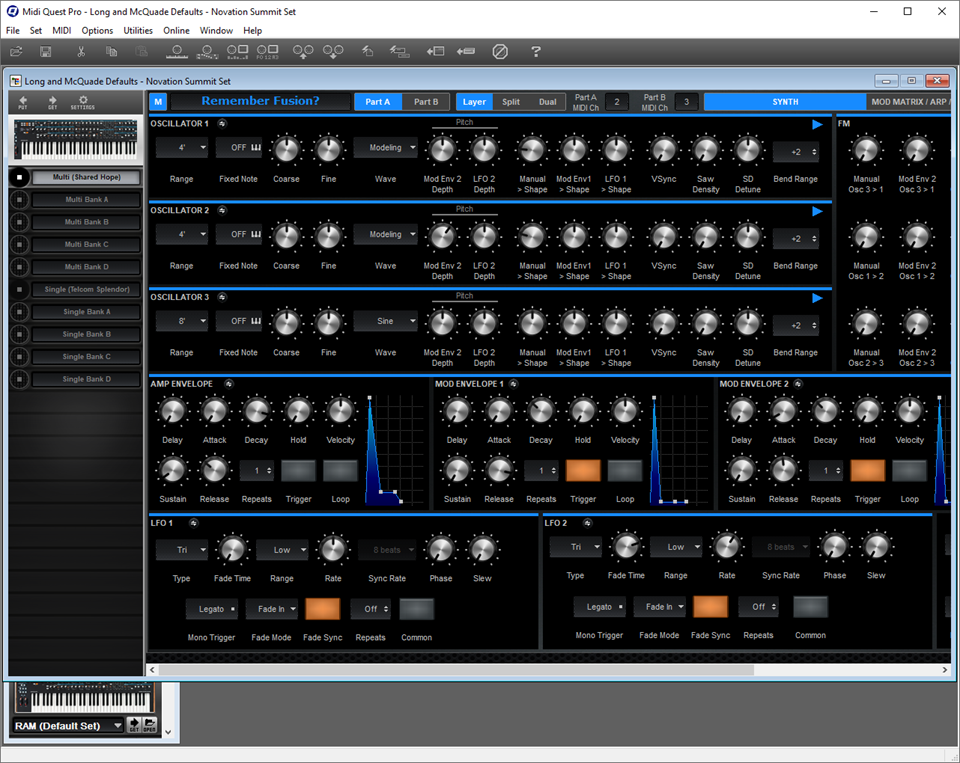Click the Help question mark icon
The height and width of the screenshot is (763, 960).
[535, 51]
